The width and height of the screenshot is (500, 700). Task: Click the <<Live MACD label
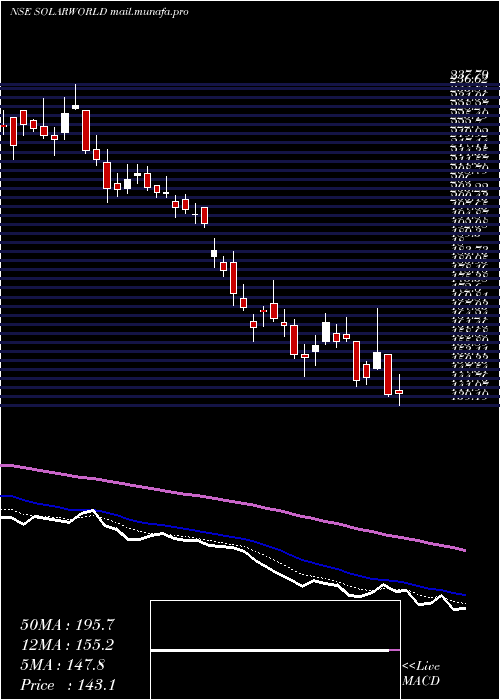click(421, 674)
